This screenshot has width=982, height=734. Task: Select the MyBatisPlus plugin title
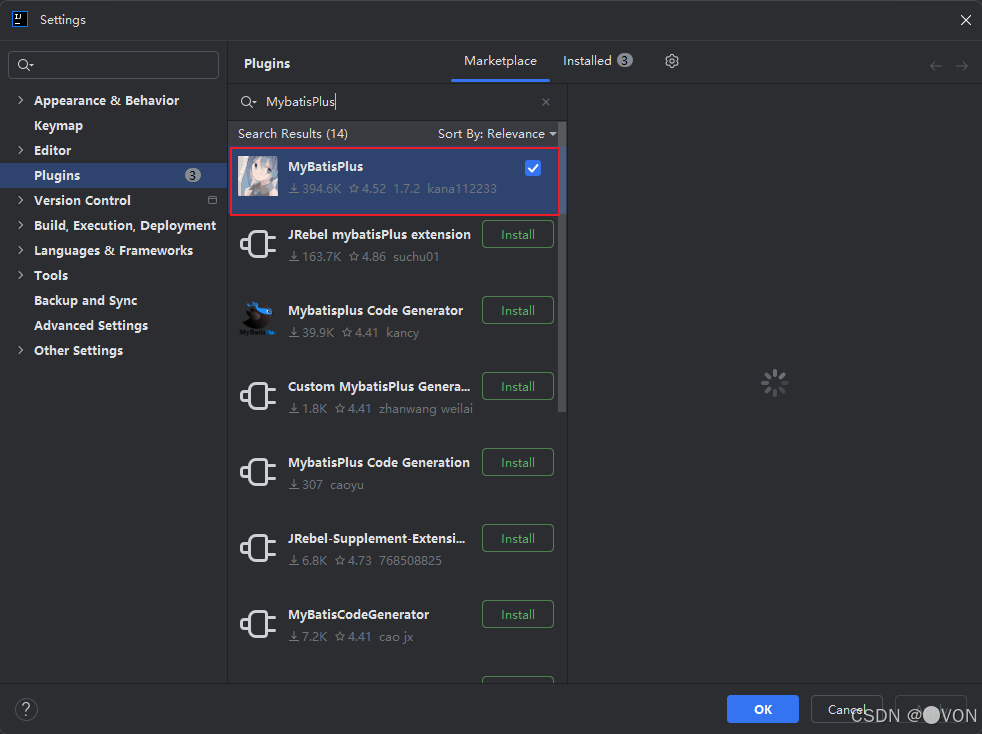[326, 167]
